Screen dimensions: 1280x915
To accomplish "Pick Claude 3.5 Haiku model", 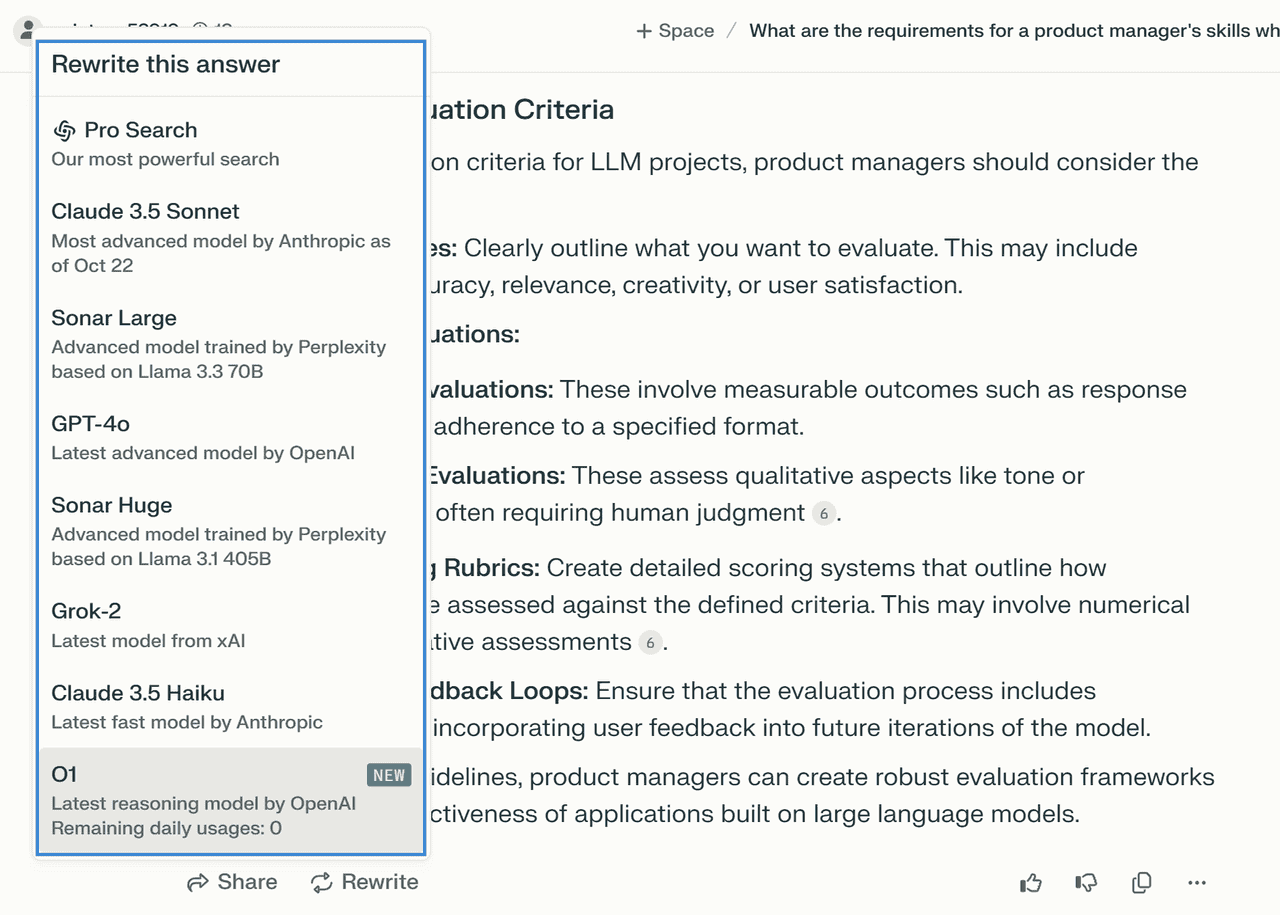I will click(x=230, y=707).
